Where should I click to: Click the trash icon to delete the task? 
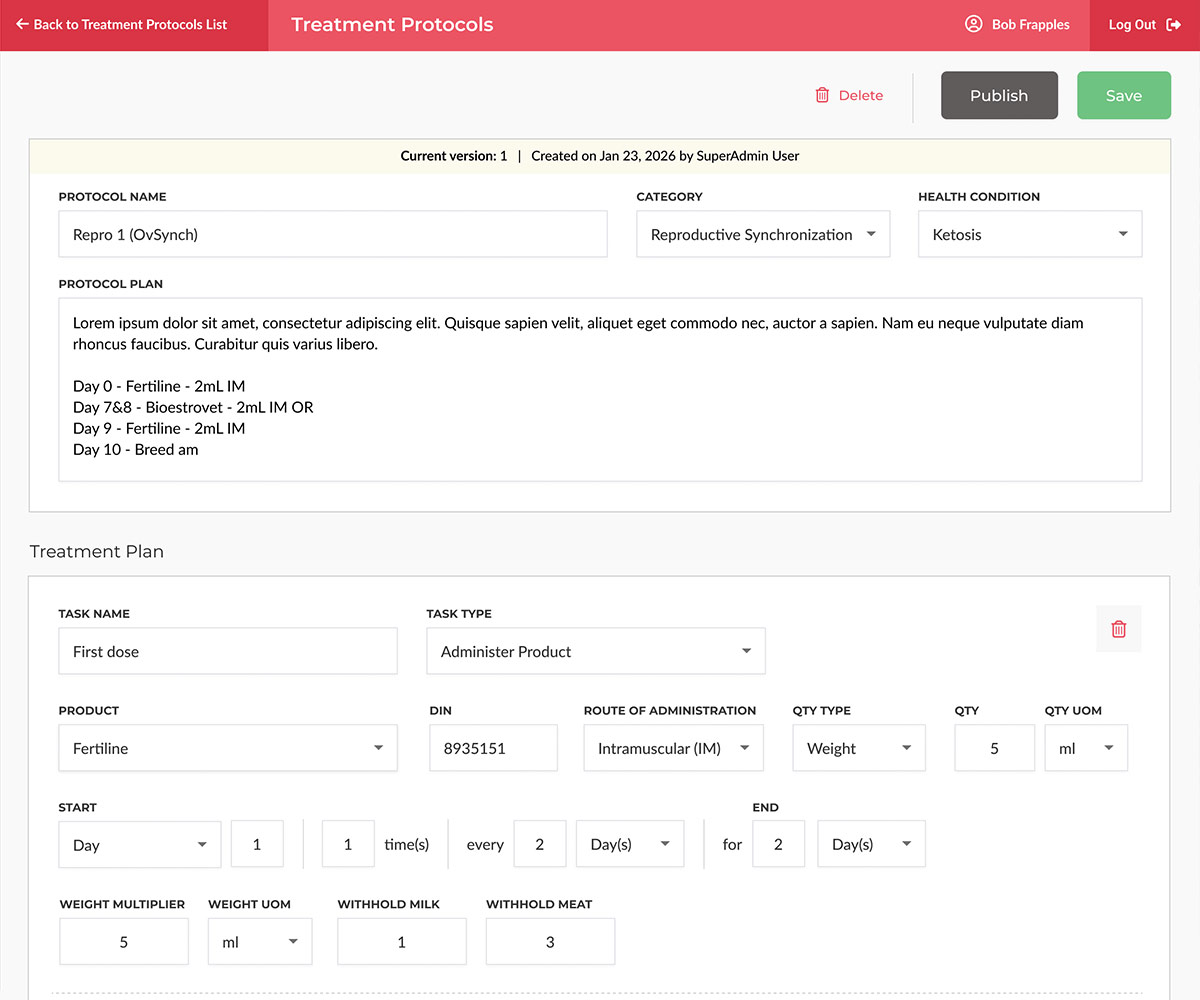1118,629
